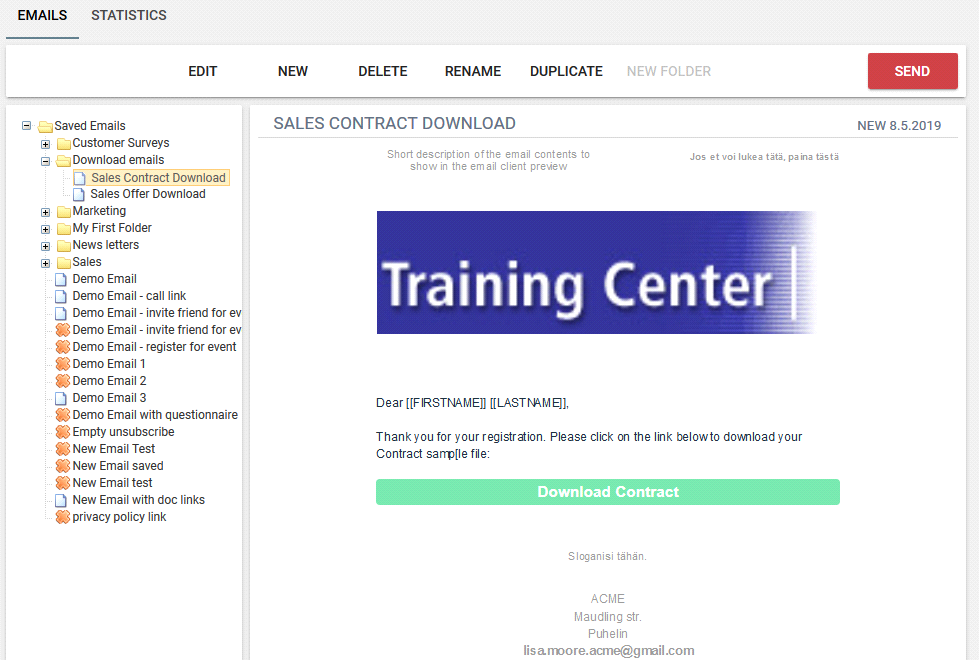Switch to the Statistics tab
Viewport: 979px width, 660px height.
tap(129, 16)
